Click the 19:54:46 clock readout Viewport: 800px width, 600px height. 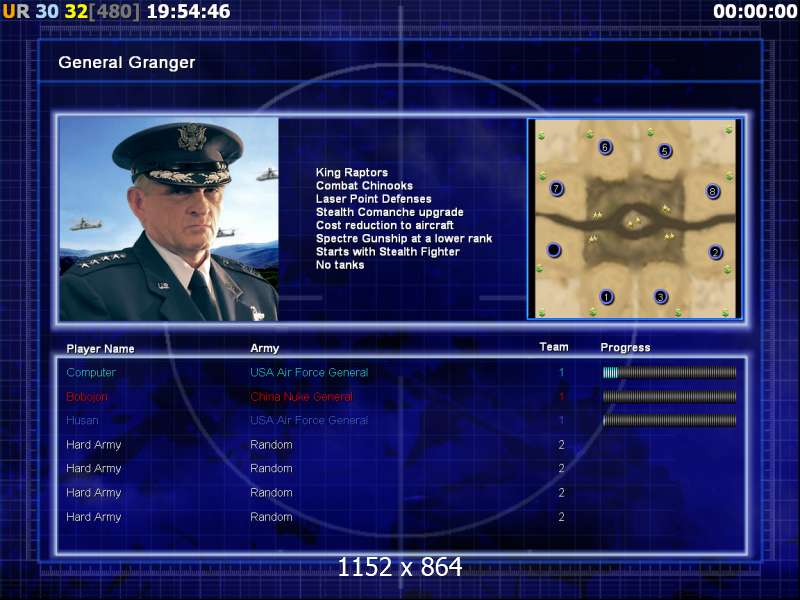(x=188, y=11)
